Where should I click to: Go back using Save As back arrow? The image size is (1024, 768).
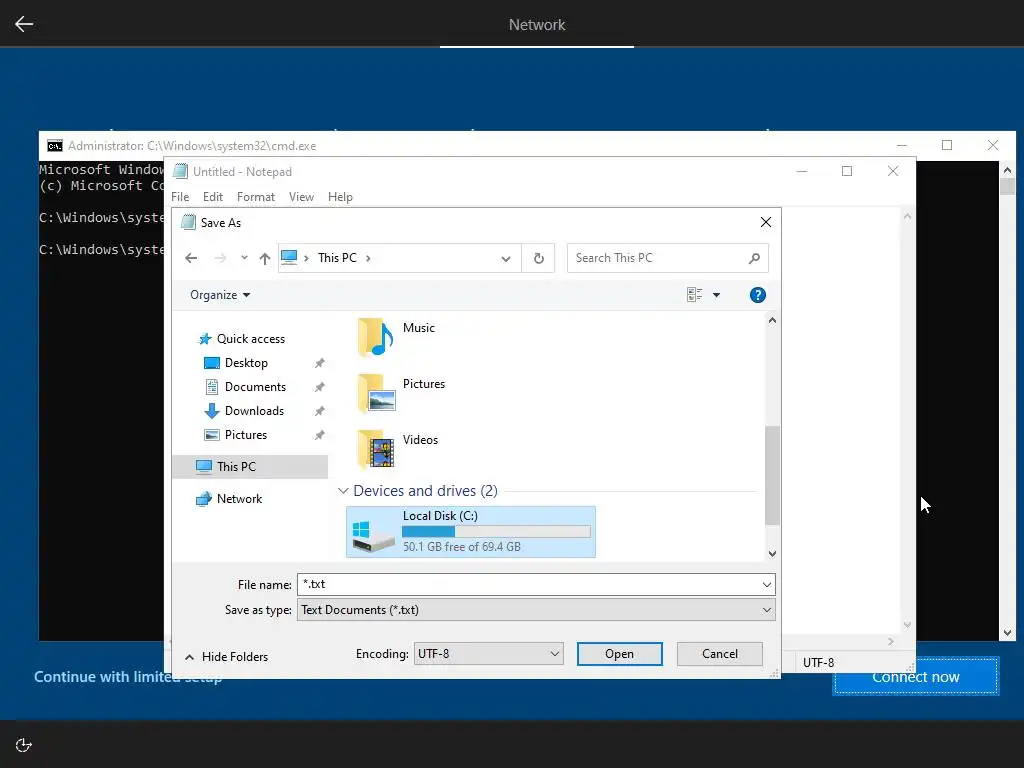[x=191, y=258]
